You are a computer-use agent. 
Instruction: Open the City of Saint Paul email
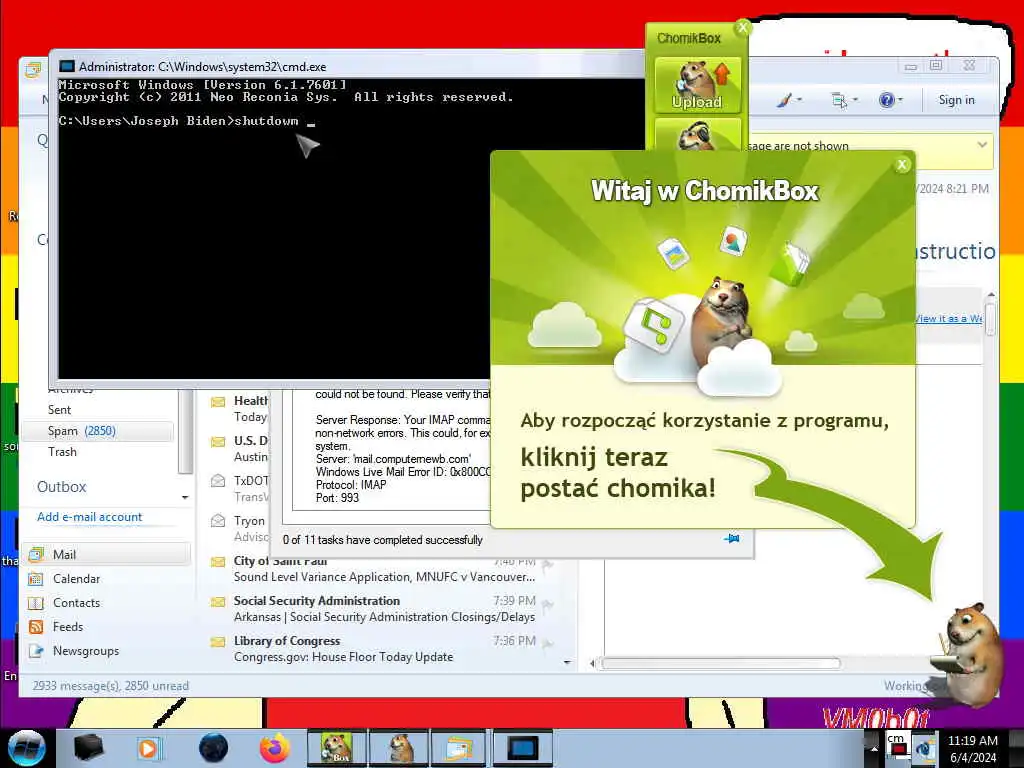coord(384,569)
